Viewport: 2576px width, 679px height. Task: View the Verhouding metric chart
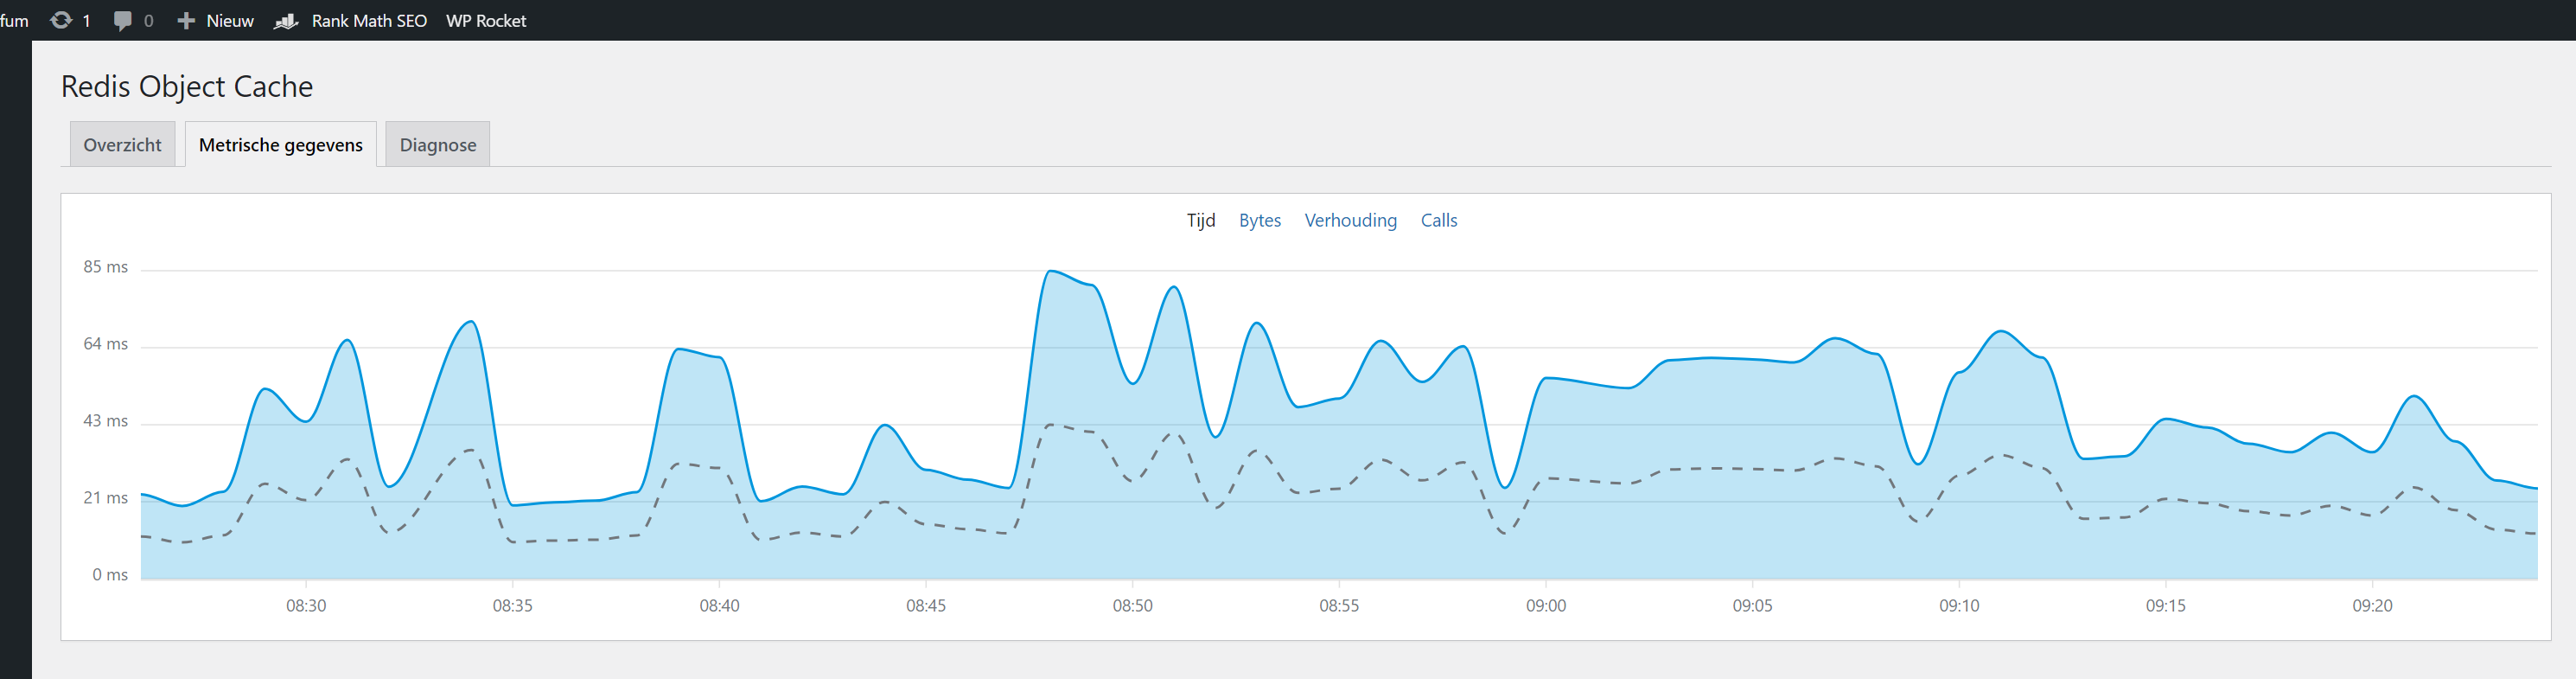click(x=1350, y=220)
